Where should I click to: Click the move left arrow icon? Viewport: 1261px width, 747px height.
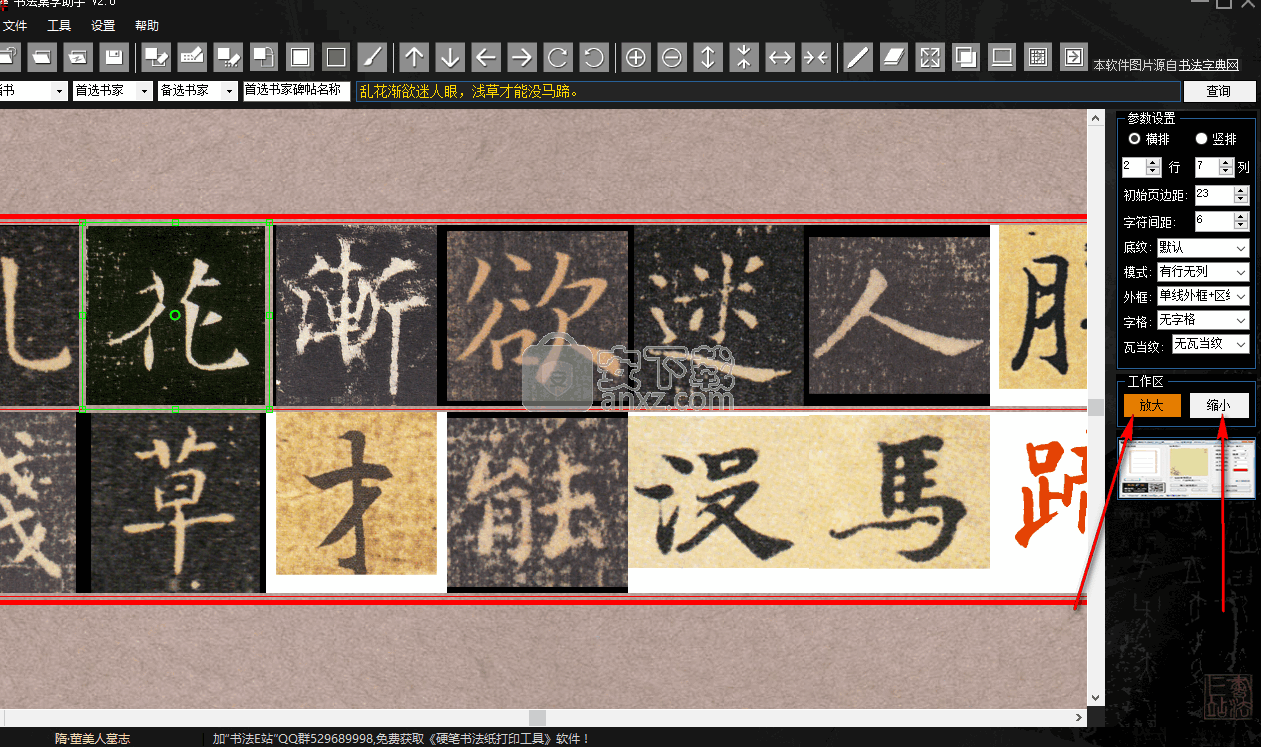pos(486,56)
